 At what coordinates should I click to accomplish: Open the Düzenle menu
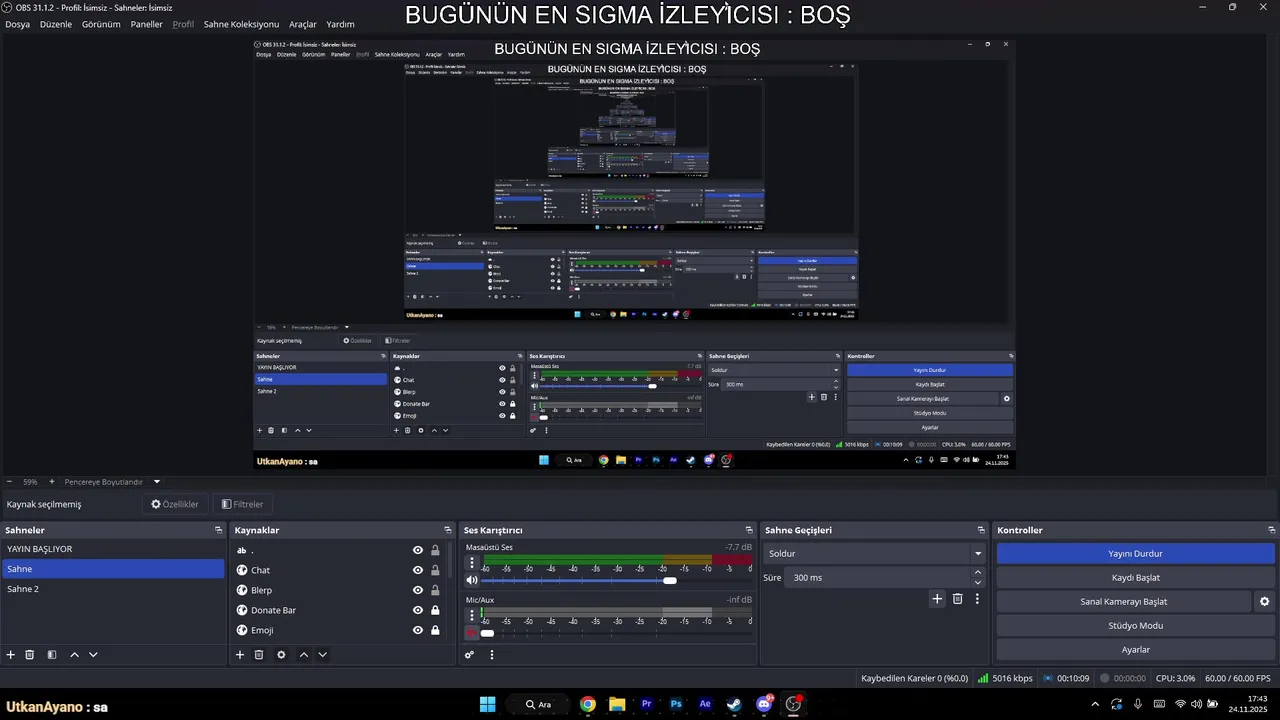56,24
